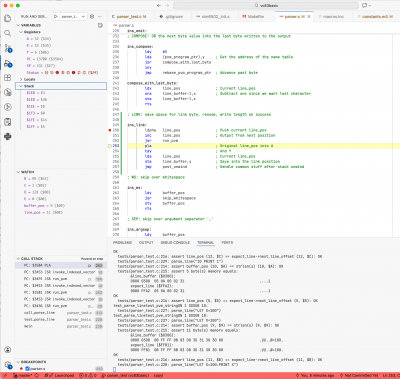Click the Not Committed Yet status item
The height and width of the screenshot is (379, 400).
point(358,375)
